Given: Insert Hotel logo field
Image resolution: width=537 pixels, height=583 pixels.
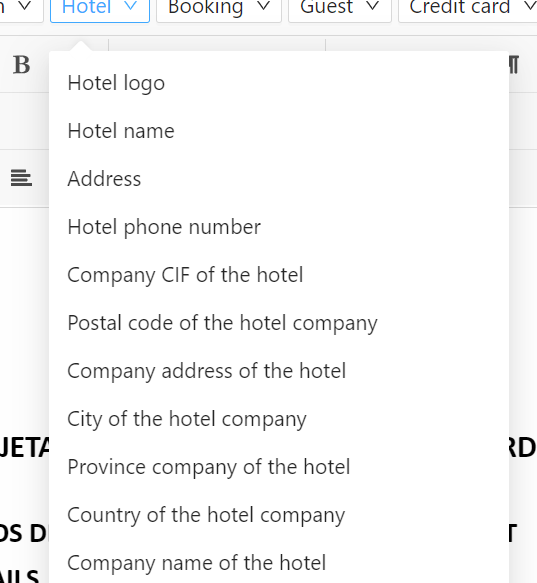Looking at the screenshot, I should click(279, 83).
